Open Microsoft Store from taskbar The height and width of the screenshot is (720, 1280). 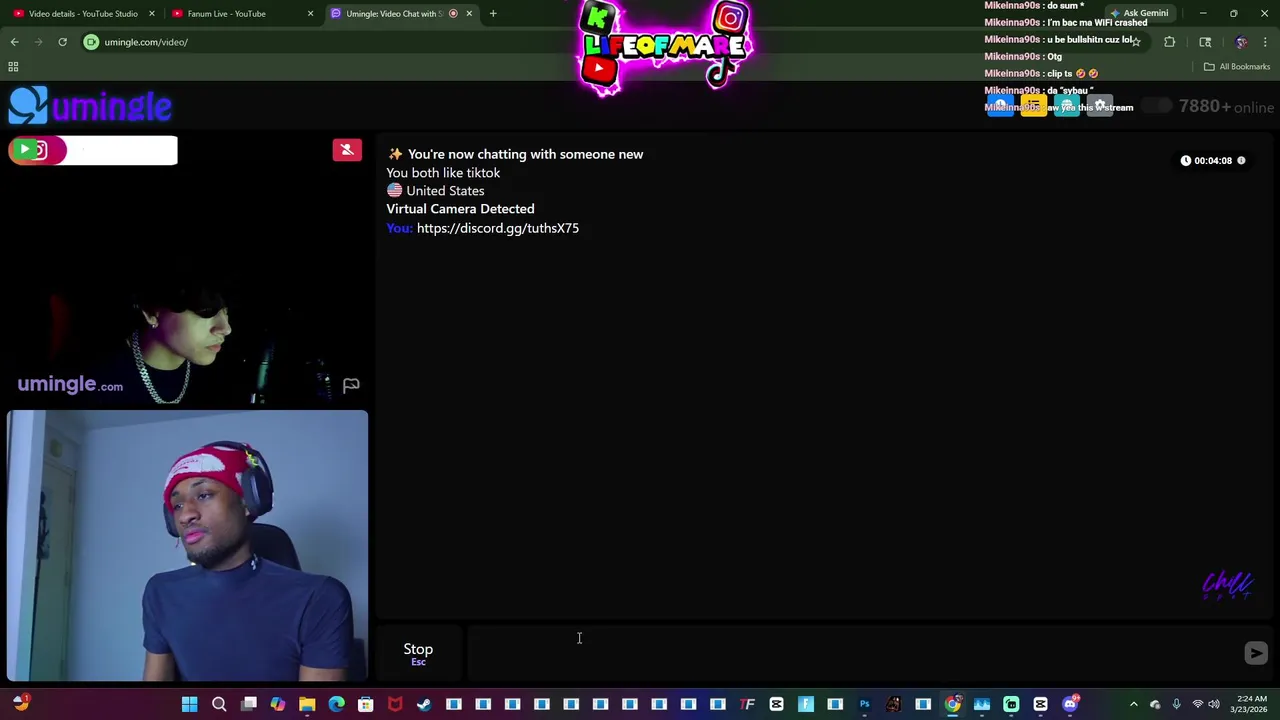pyautogui.click(x=366, y=705)
